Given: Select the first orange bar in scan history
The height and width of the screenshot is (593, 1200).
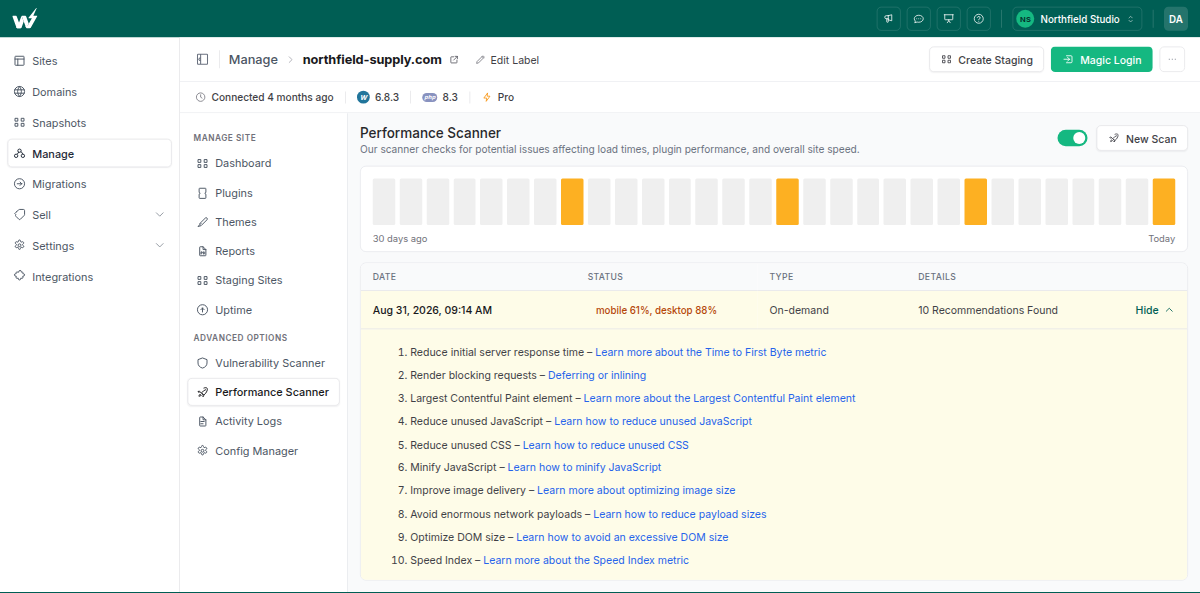Looking at the screenshot, I should (x=572, y=201).
